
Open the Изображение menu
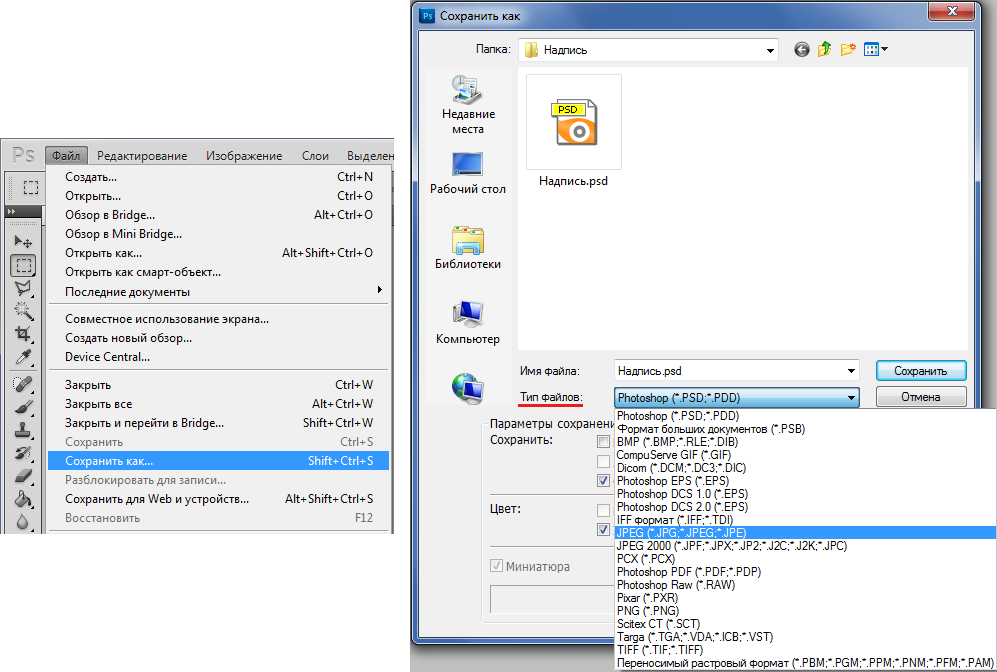coord(244,156)
